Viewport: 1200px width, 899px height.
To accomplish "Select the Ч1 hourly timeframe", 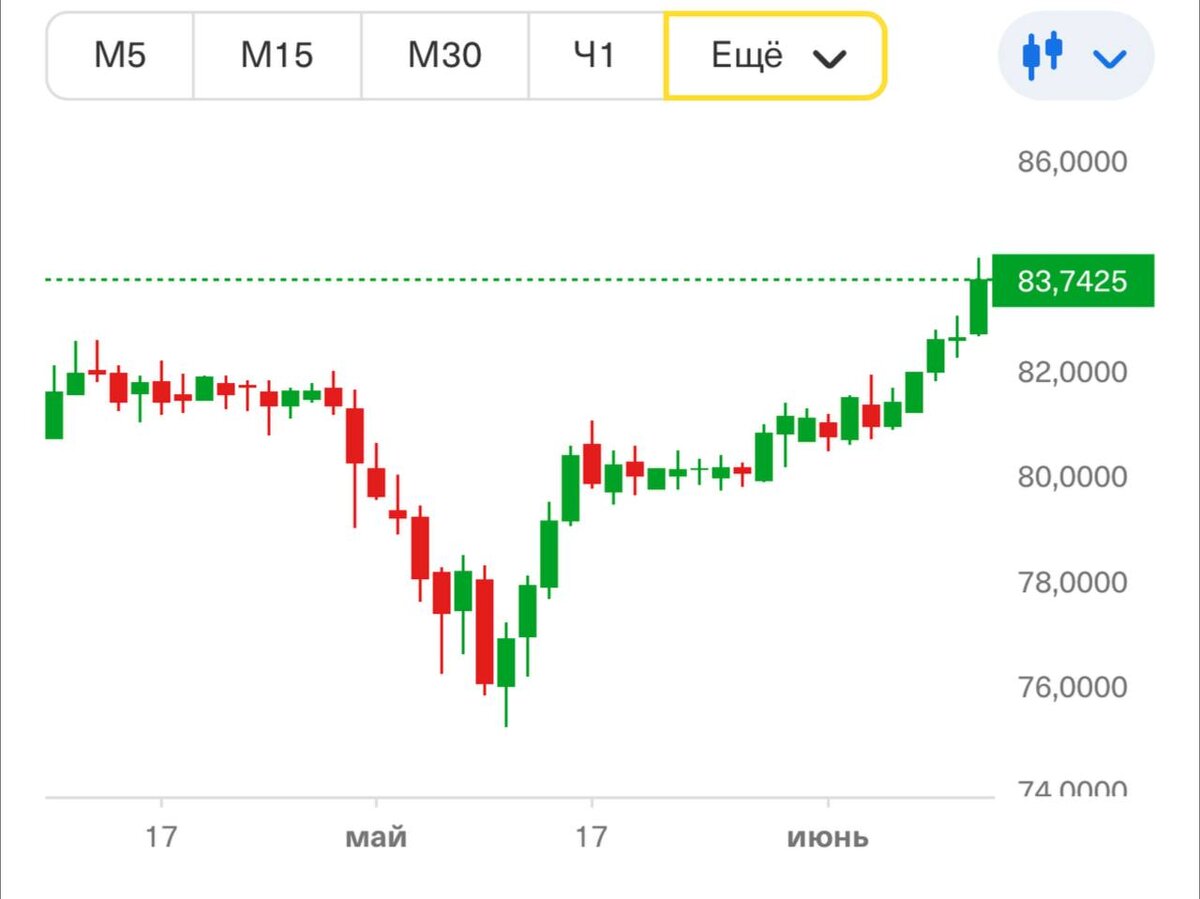I will click(595, 56).
